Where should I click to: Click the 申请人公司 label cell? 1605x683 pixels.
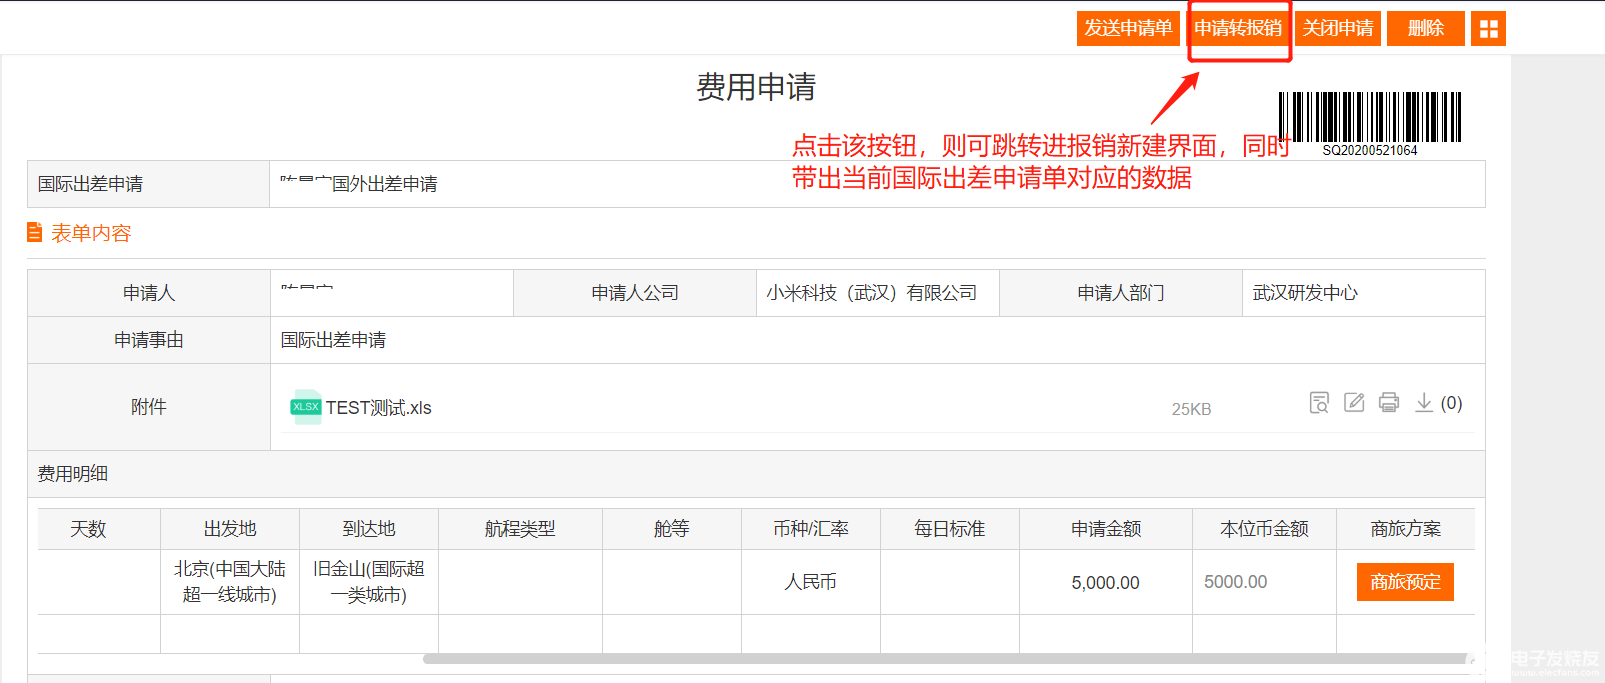[x=635, y=293]
